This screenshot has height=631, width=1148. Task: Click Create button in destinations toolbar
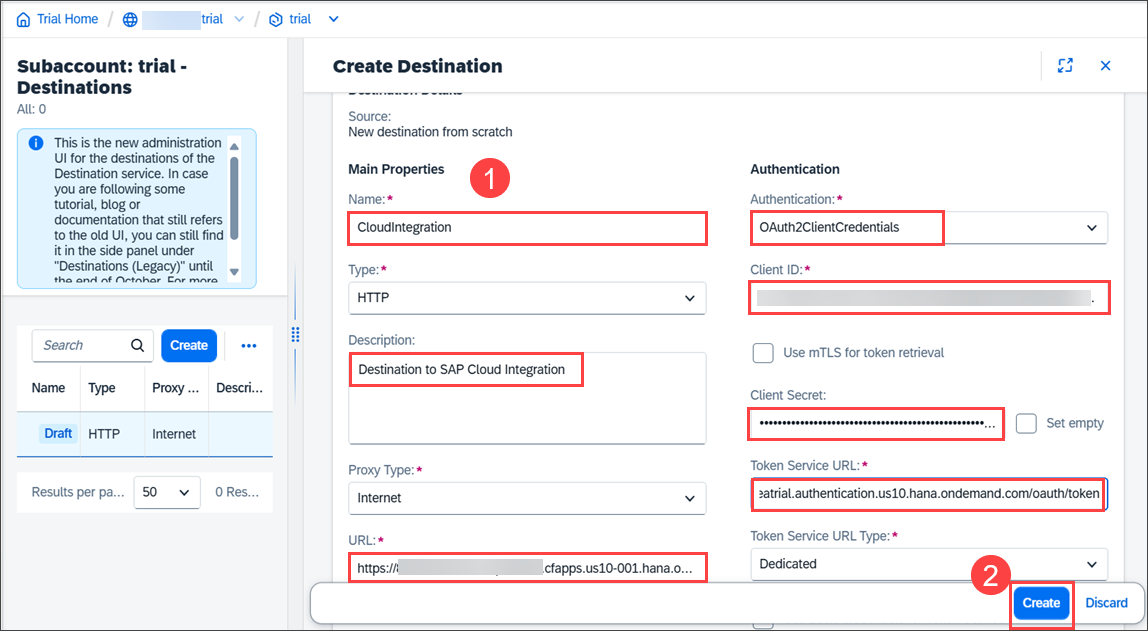coord(189,346)
